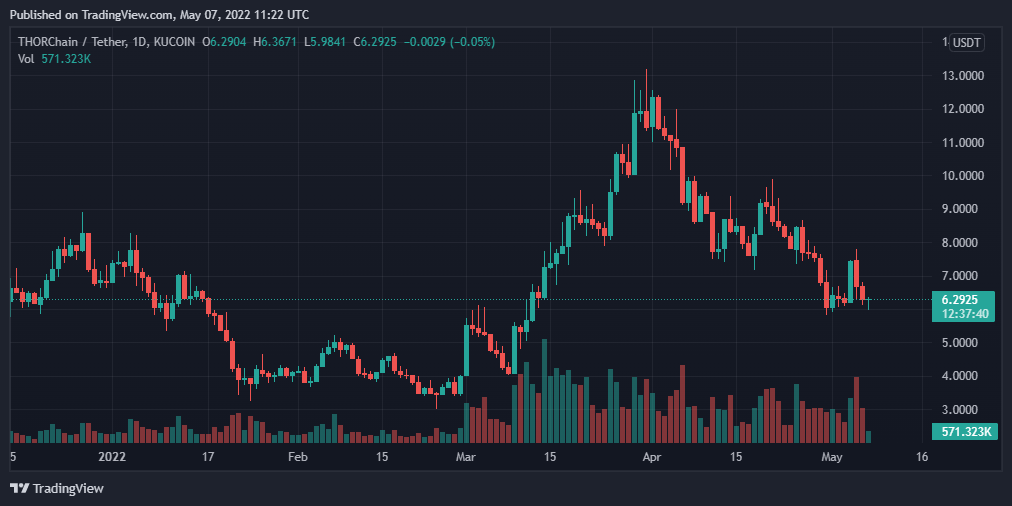1012x506 pixels.
Task: Click the 13.0000 price axis label
Action: [x=963, y=76]
